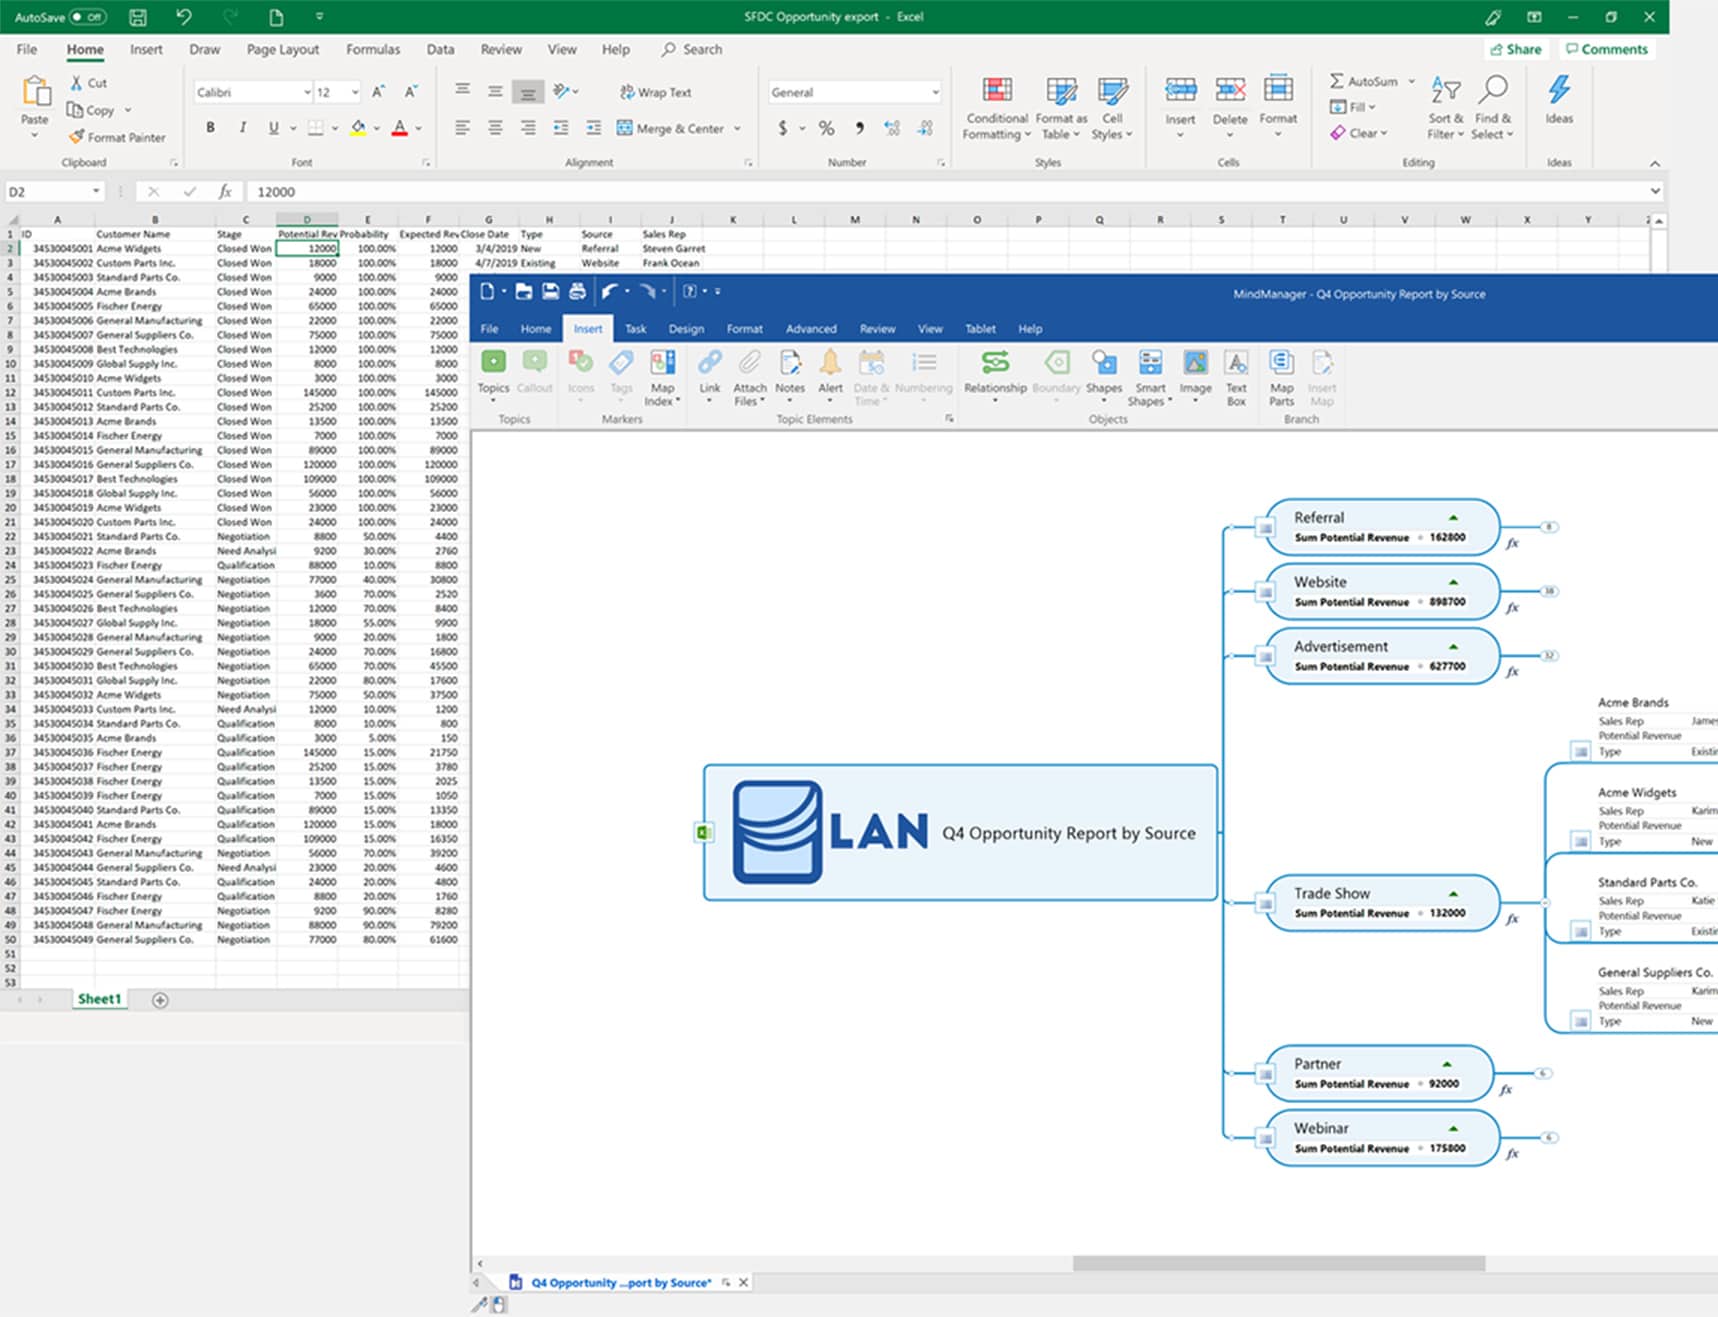Toggle Italic formatting in Excel

pyautogui.click(x=242, y=127)
